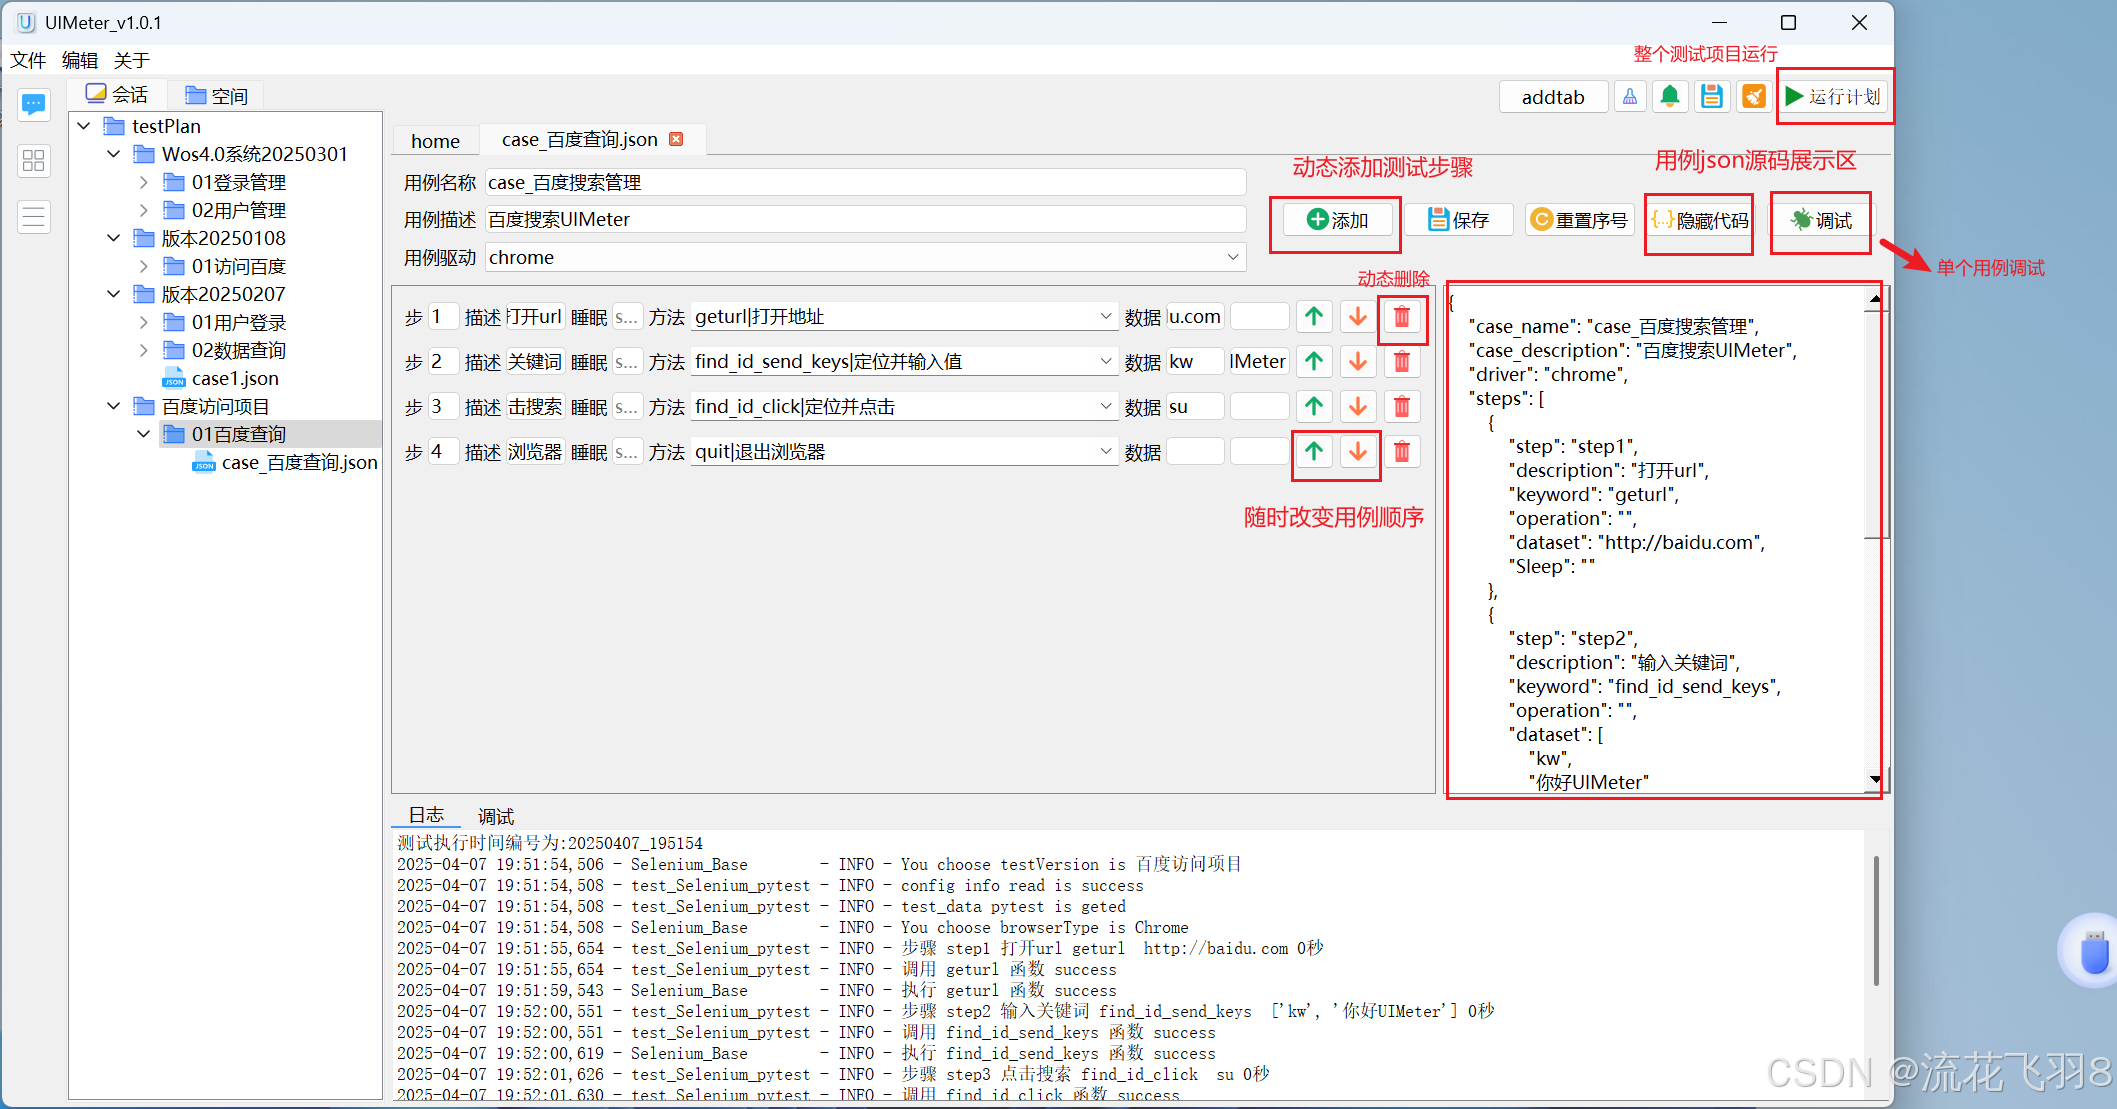Move step 4 up with green arrow

tap(1314, 452)
